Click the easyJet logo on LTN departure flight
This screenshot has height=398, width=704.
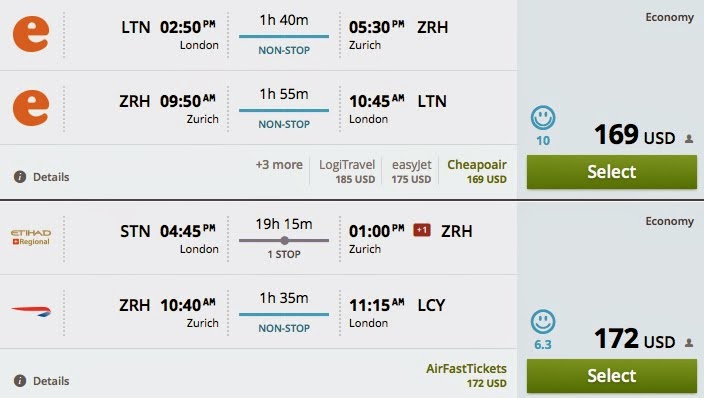[31, 34]
